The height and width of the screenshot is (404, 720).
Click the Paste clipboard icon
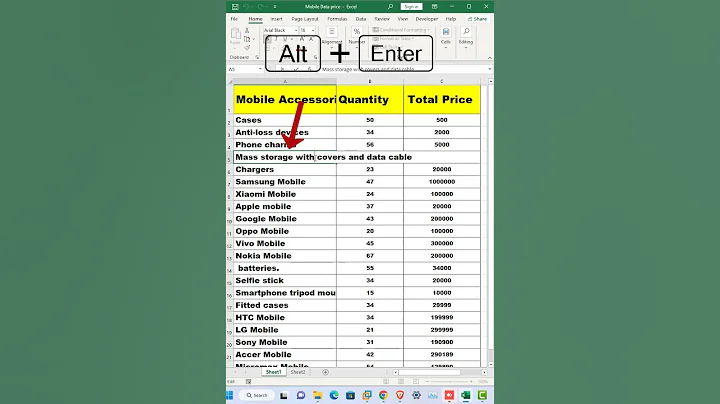[x=236, y=34]
